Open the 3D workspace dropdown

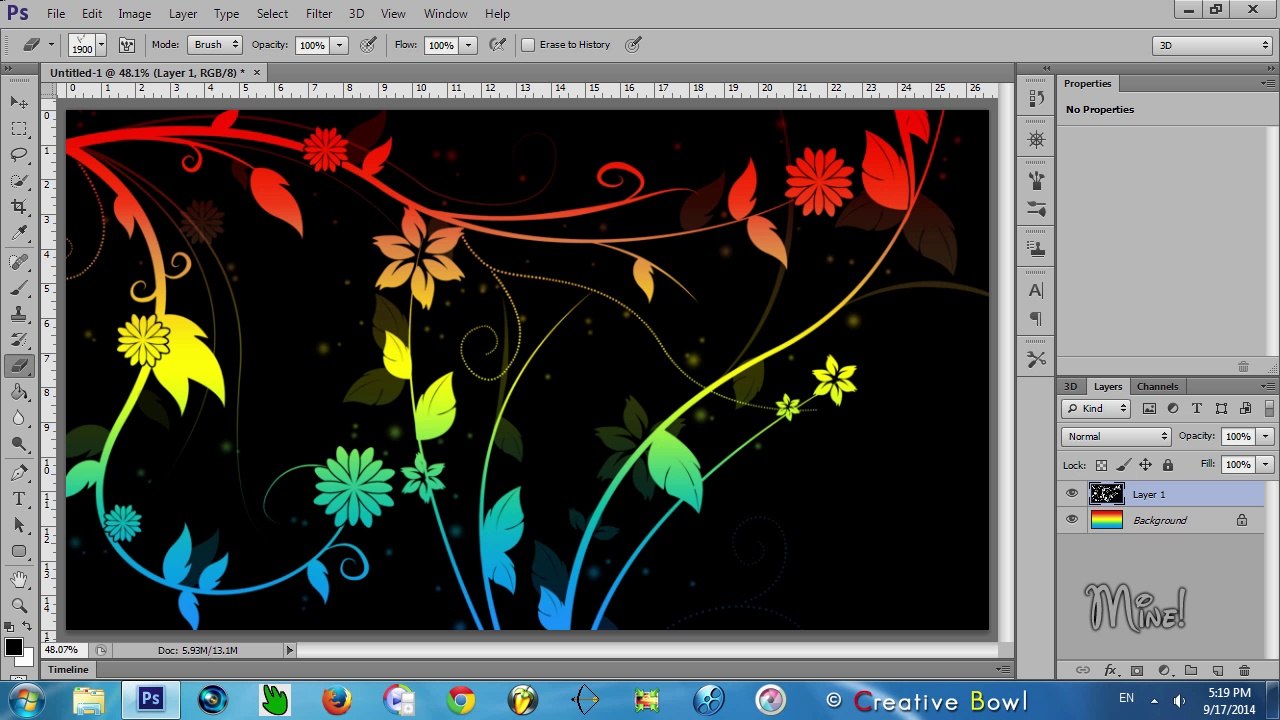point(1212,45)
